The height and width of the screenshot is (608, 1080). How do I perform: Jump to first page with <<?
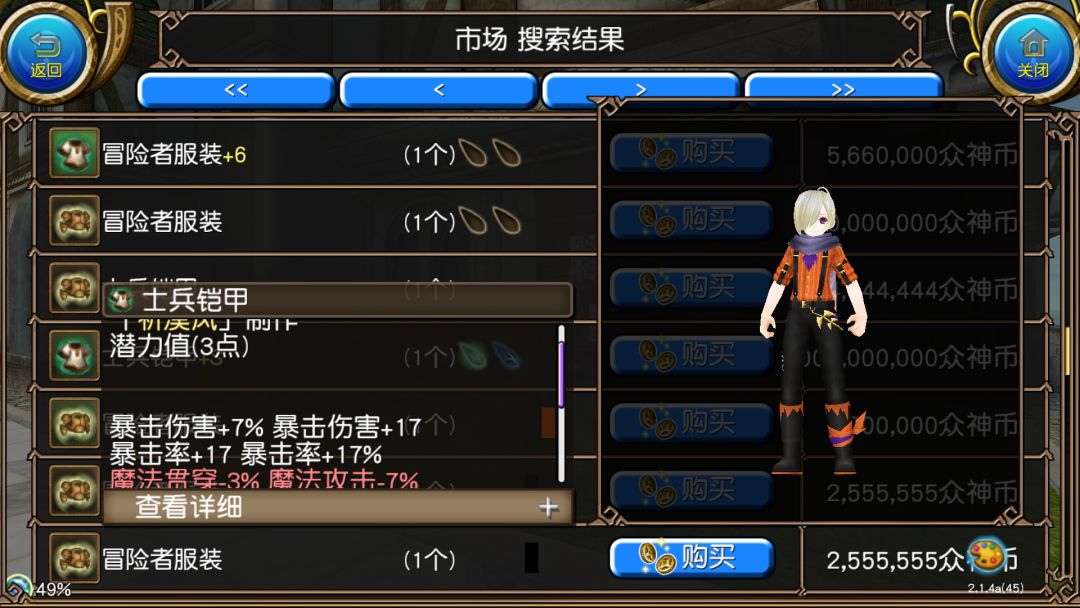coord(236,90)
